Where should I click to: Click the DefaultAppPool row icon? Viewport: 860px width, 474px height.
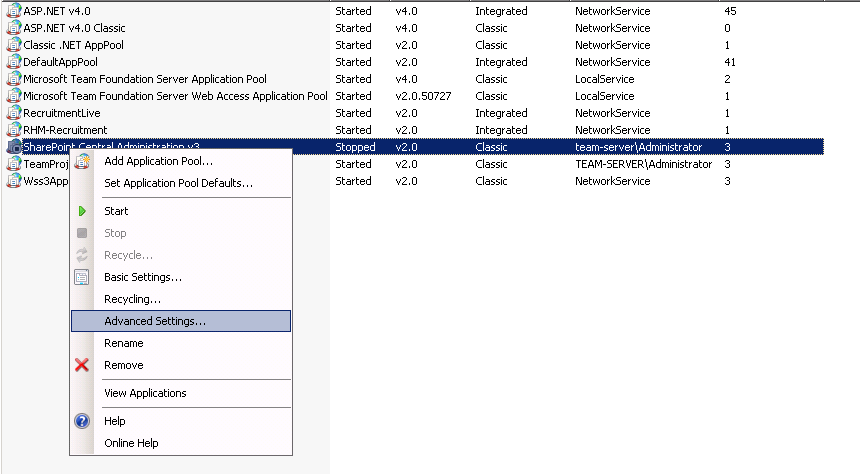point(14,62)
